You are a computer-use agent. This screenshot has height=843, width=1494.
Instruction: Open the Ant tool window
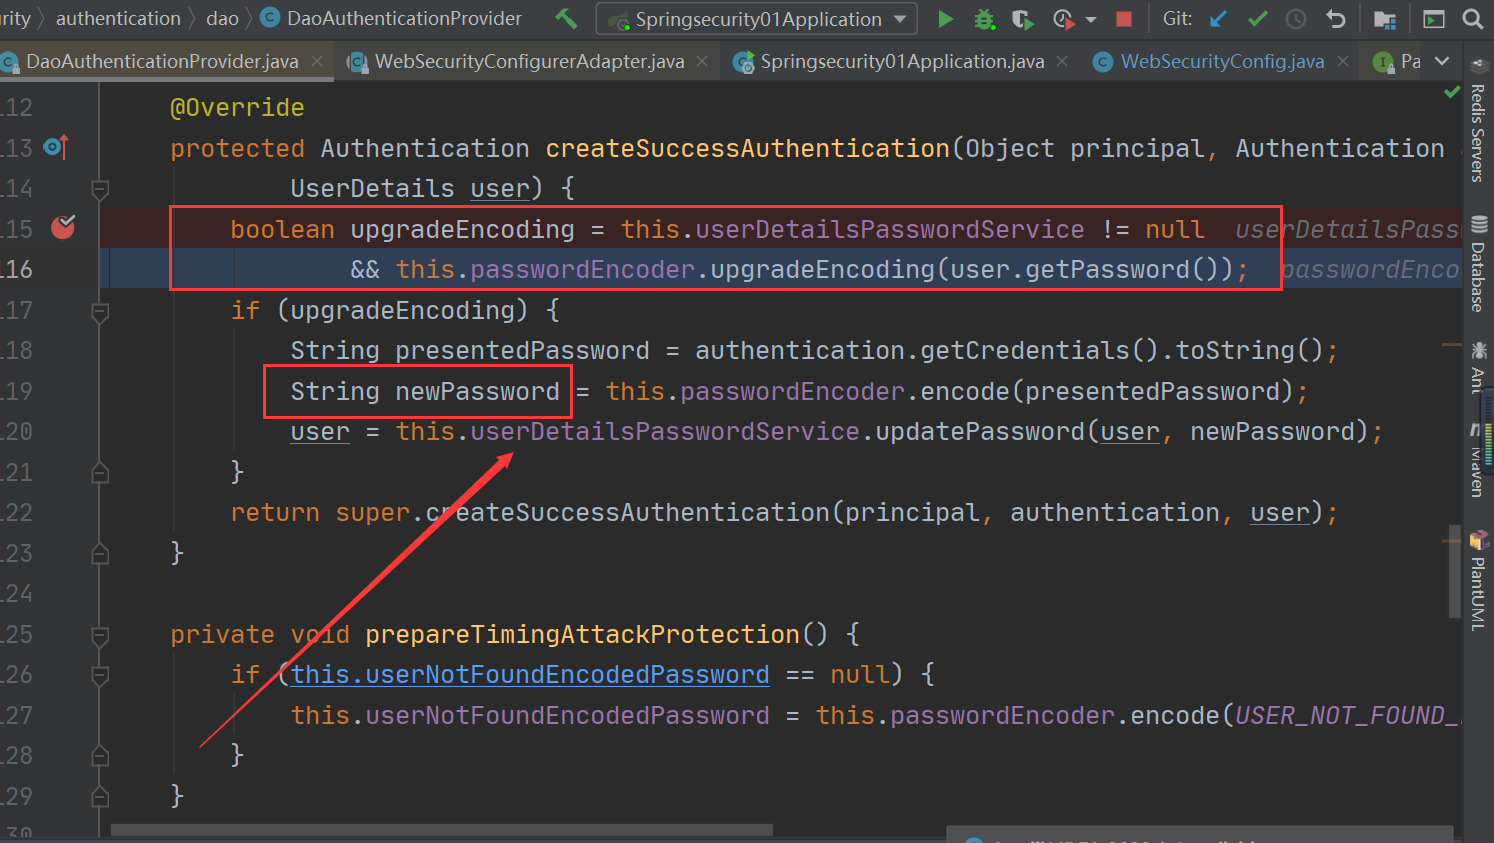click(x=1478, y=367)
